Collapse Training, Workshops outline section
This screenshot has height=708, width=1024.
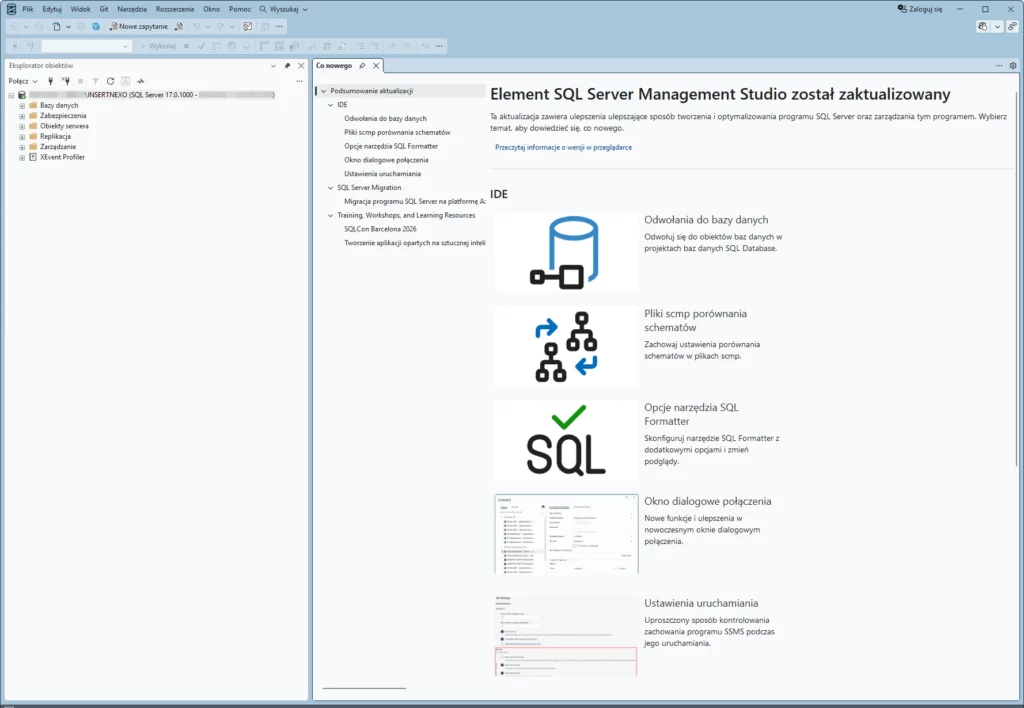tap(330, 216)
